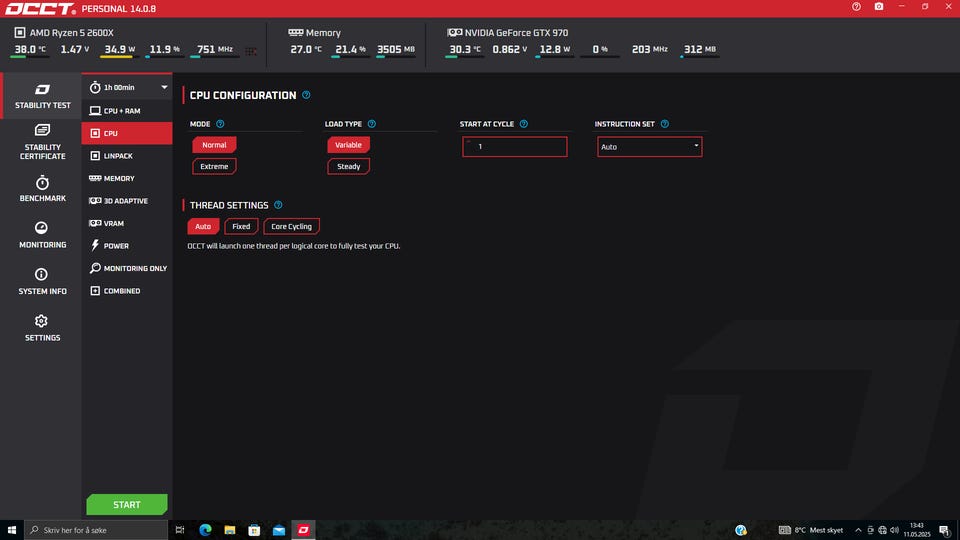
Task: Show help for Mode
Action: coord(220,124)
